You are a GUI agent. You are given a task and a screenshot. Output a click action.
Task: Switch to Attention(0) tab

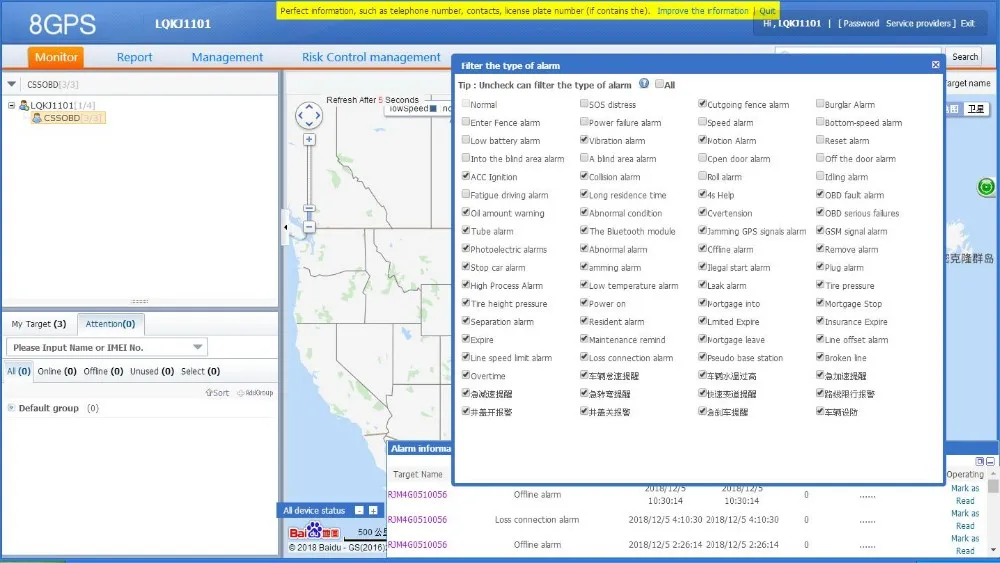pos(110,324)
